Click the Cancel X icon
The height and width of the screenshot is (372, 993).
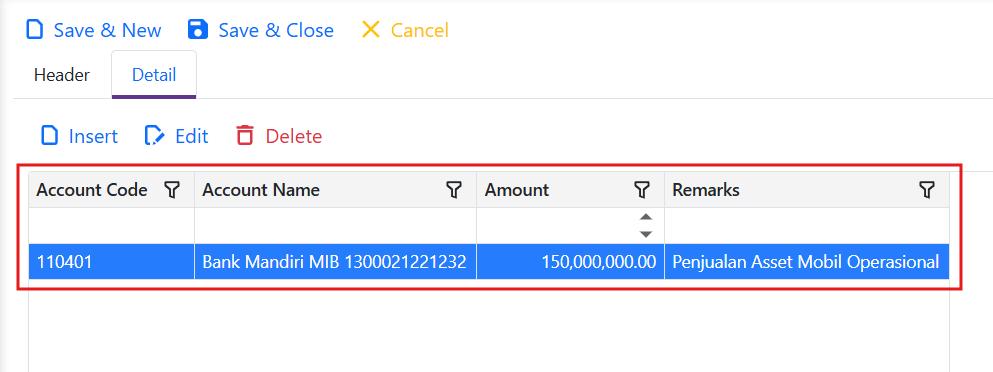370,30
